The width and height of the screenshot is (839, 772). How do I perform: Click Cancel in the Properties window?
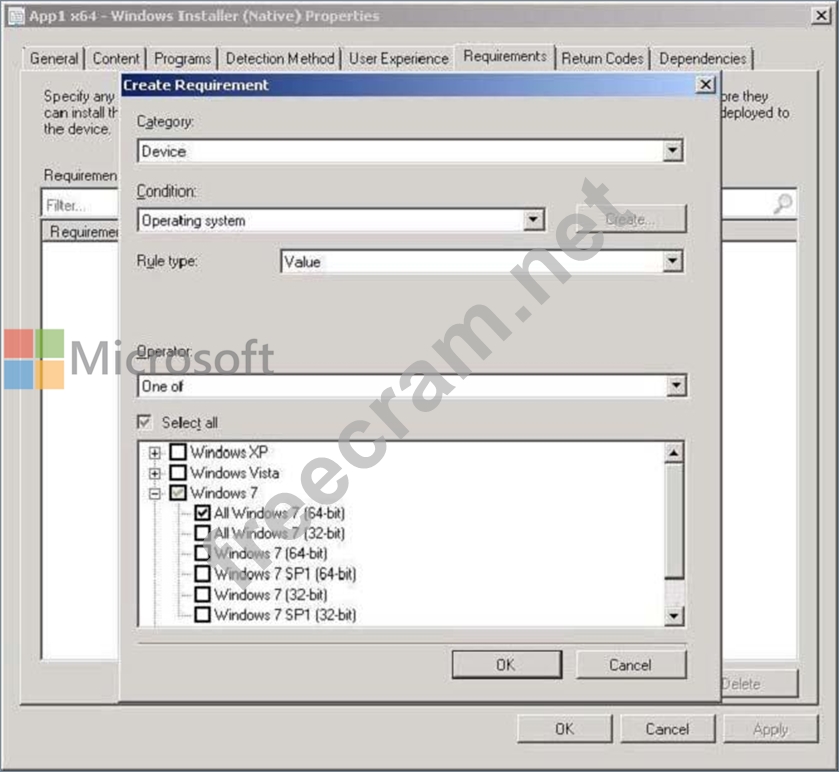pyautogui.click(x=667, y=729)
